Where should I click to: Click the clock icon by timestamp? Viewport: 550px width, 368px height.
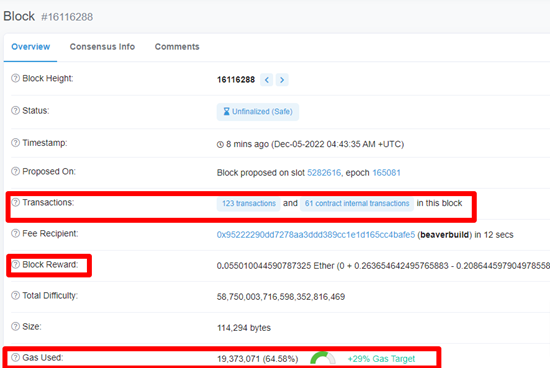point(220,145)
